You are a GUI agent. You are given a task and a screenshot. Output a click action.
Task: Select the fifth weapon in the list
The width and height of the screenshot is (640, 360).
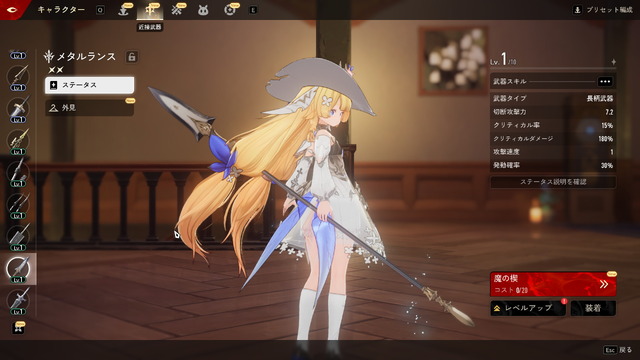(18, 173)
